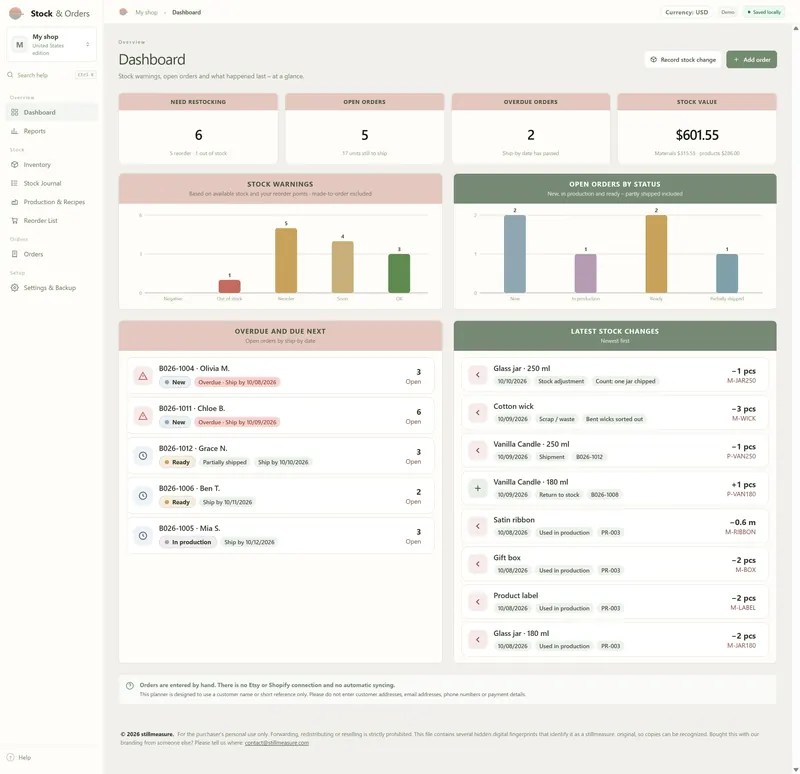Viewport: 800px width, 774px height.
Task: Click the Scrap / waste tag
Action: 557,419
